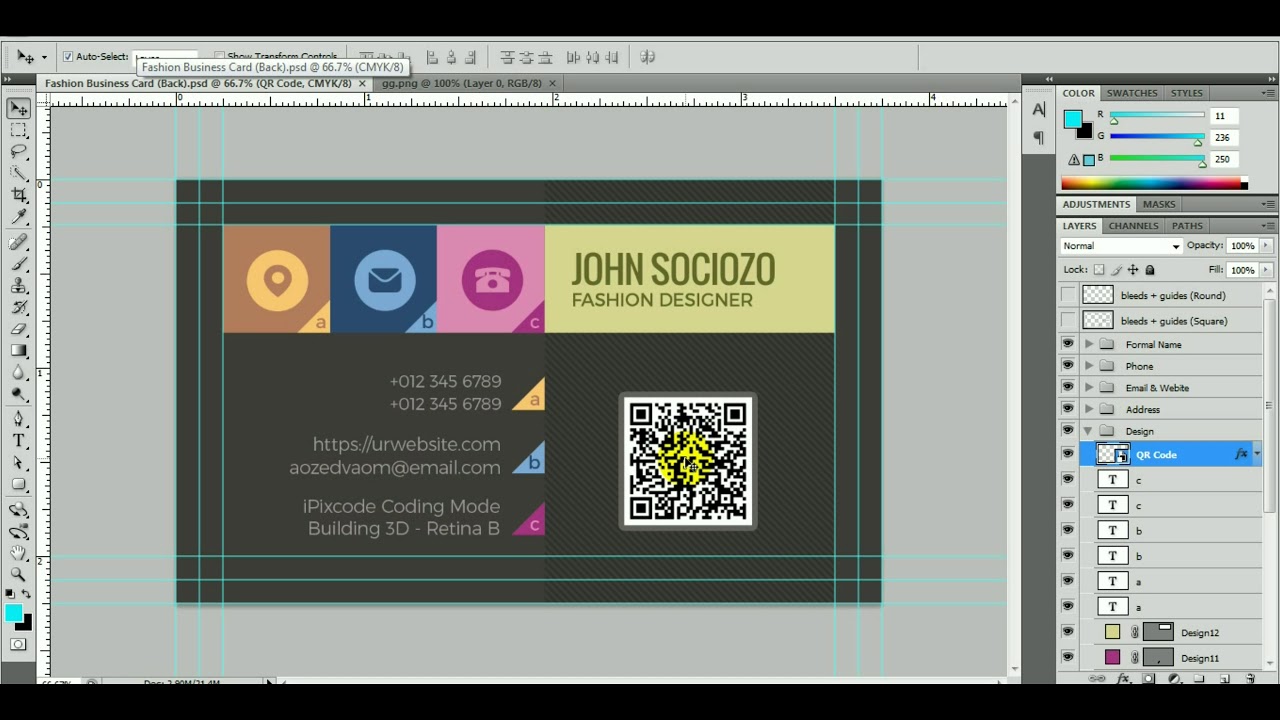Expand QR Code layer effects arrow

coord(1257,454)
